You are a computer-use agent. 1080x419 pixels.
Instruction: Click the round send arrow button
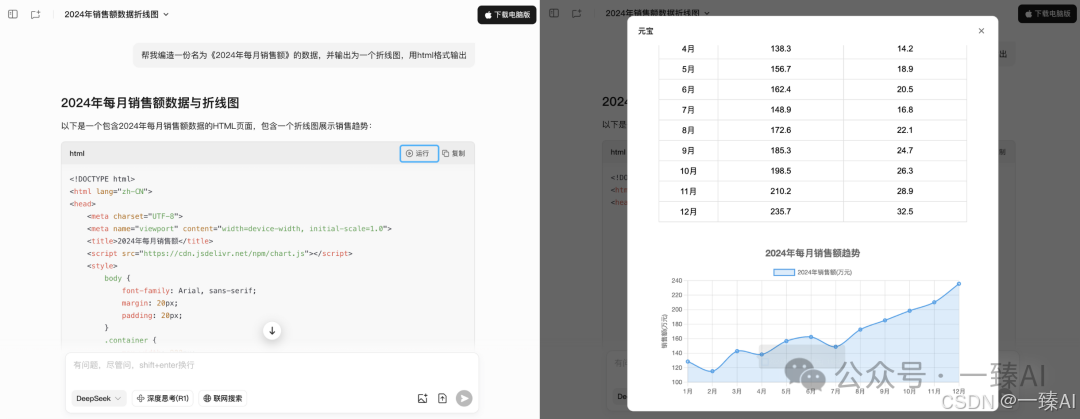(464, 398)
